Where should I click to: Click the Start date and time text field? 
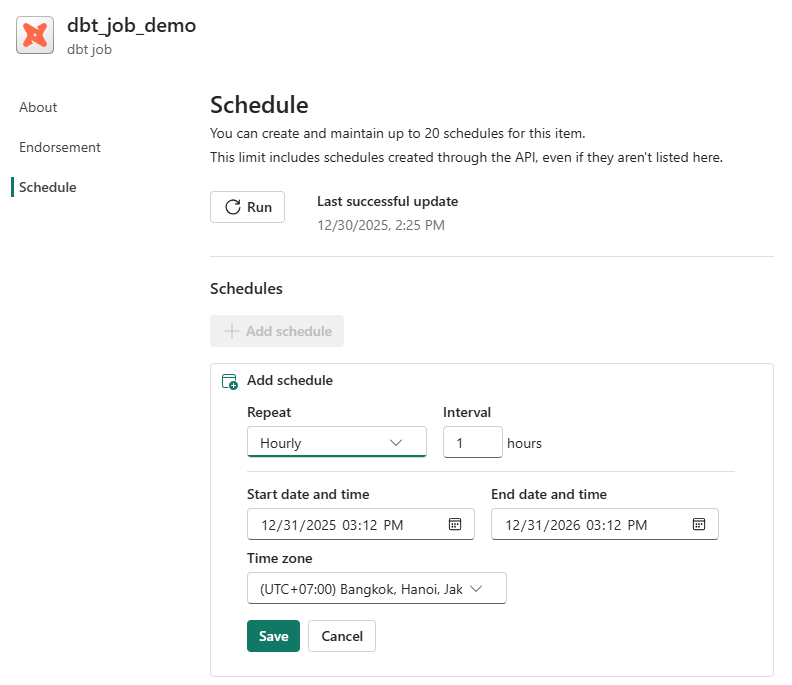point(345,525)
